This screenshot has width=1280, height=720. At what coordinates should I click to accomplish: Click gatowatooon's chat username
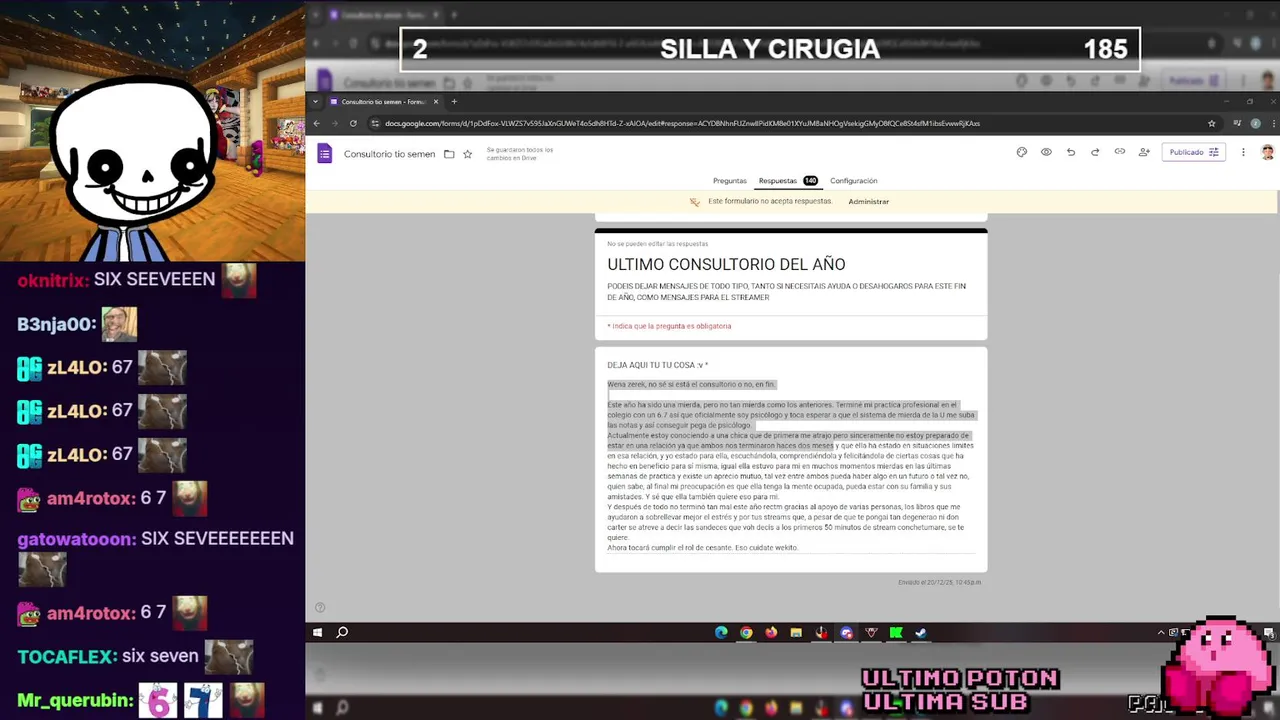(76, 539)
